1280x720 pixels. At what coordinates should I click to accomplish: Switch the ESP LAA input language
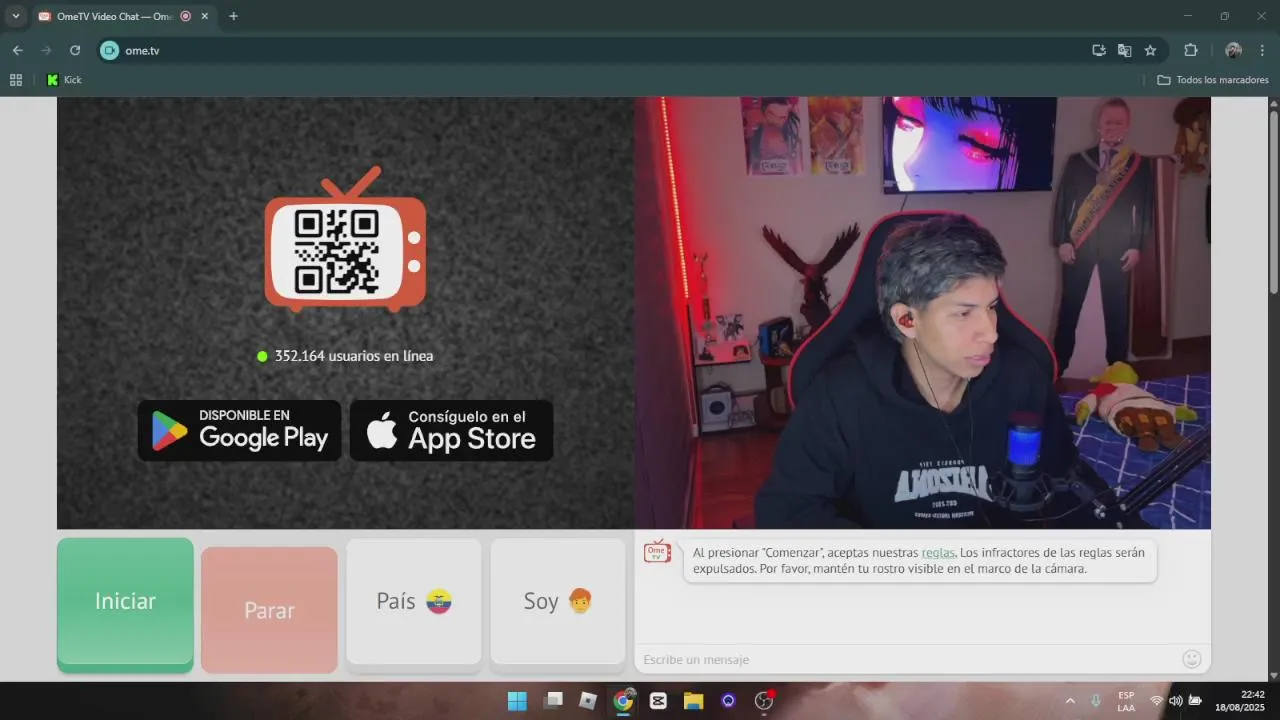(x=1126, y=701)
